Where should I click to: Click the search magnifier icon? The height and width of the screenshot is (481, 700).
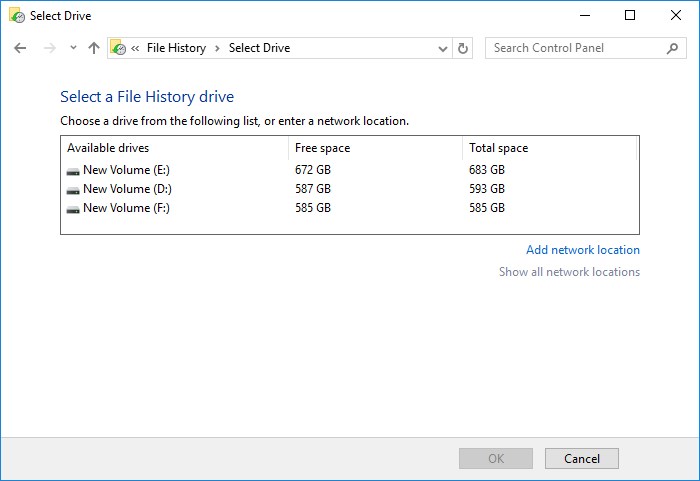pos(672,48)
